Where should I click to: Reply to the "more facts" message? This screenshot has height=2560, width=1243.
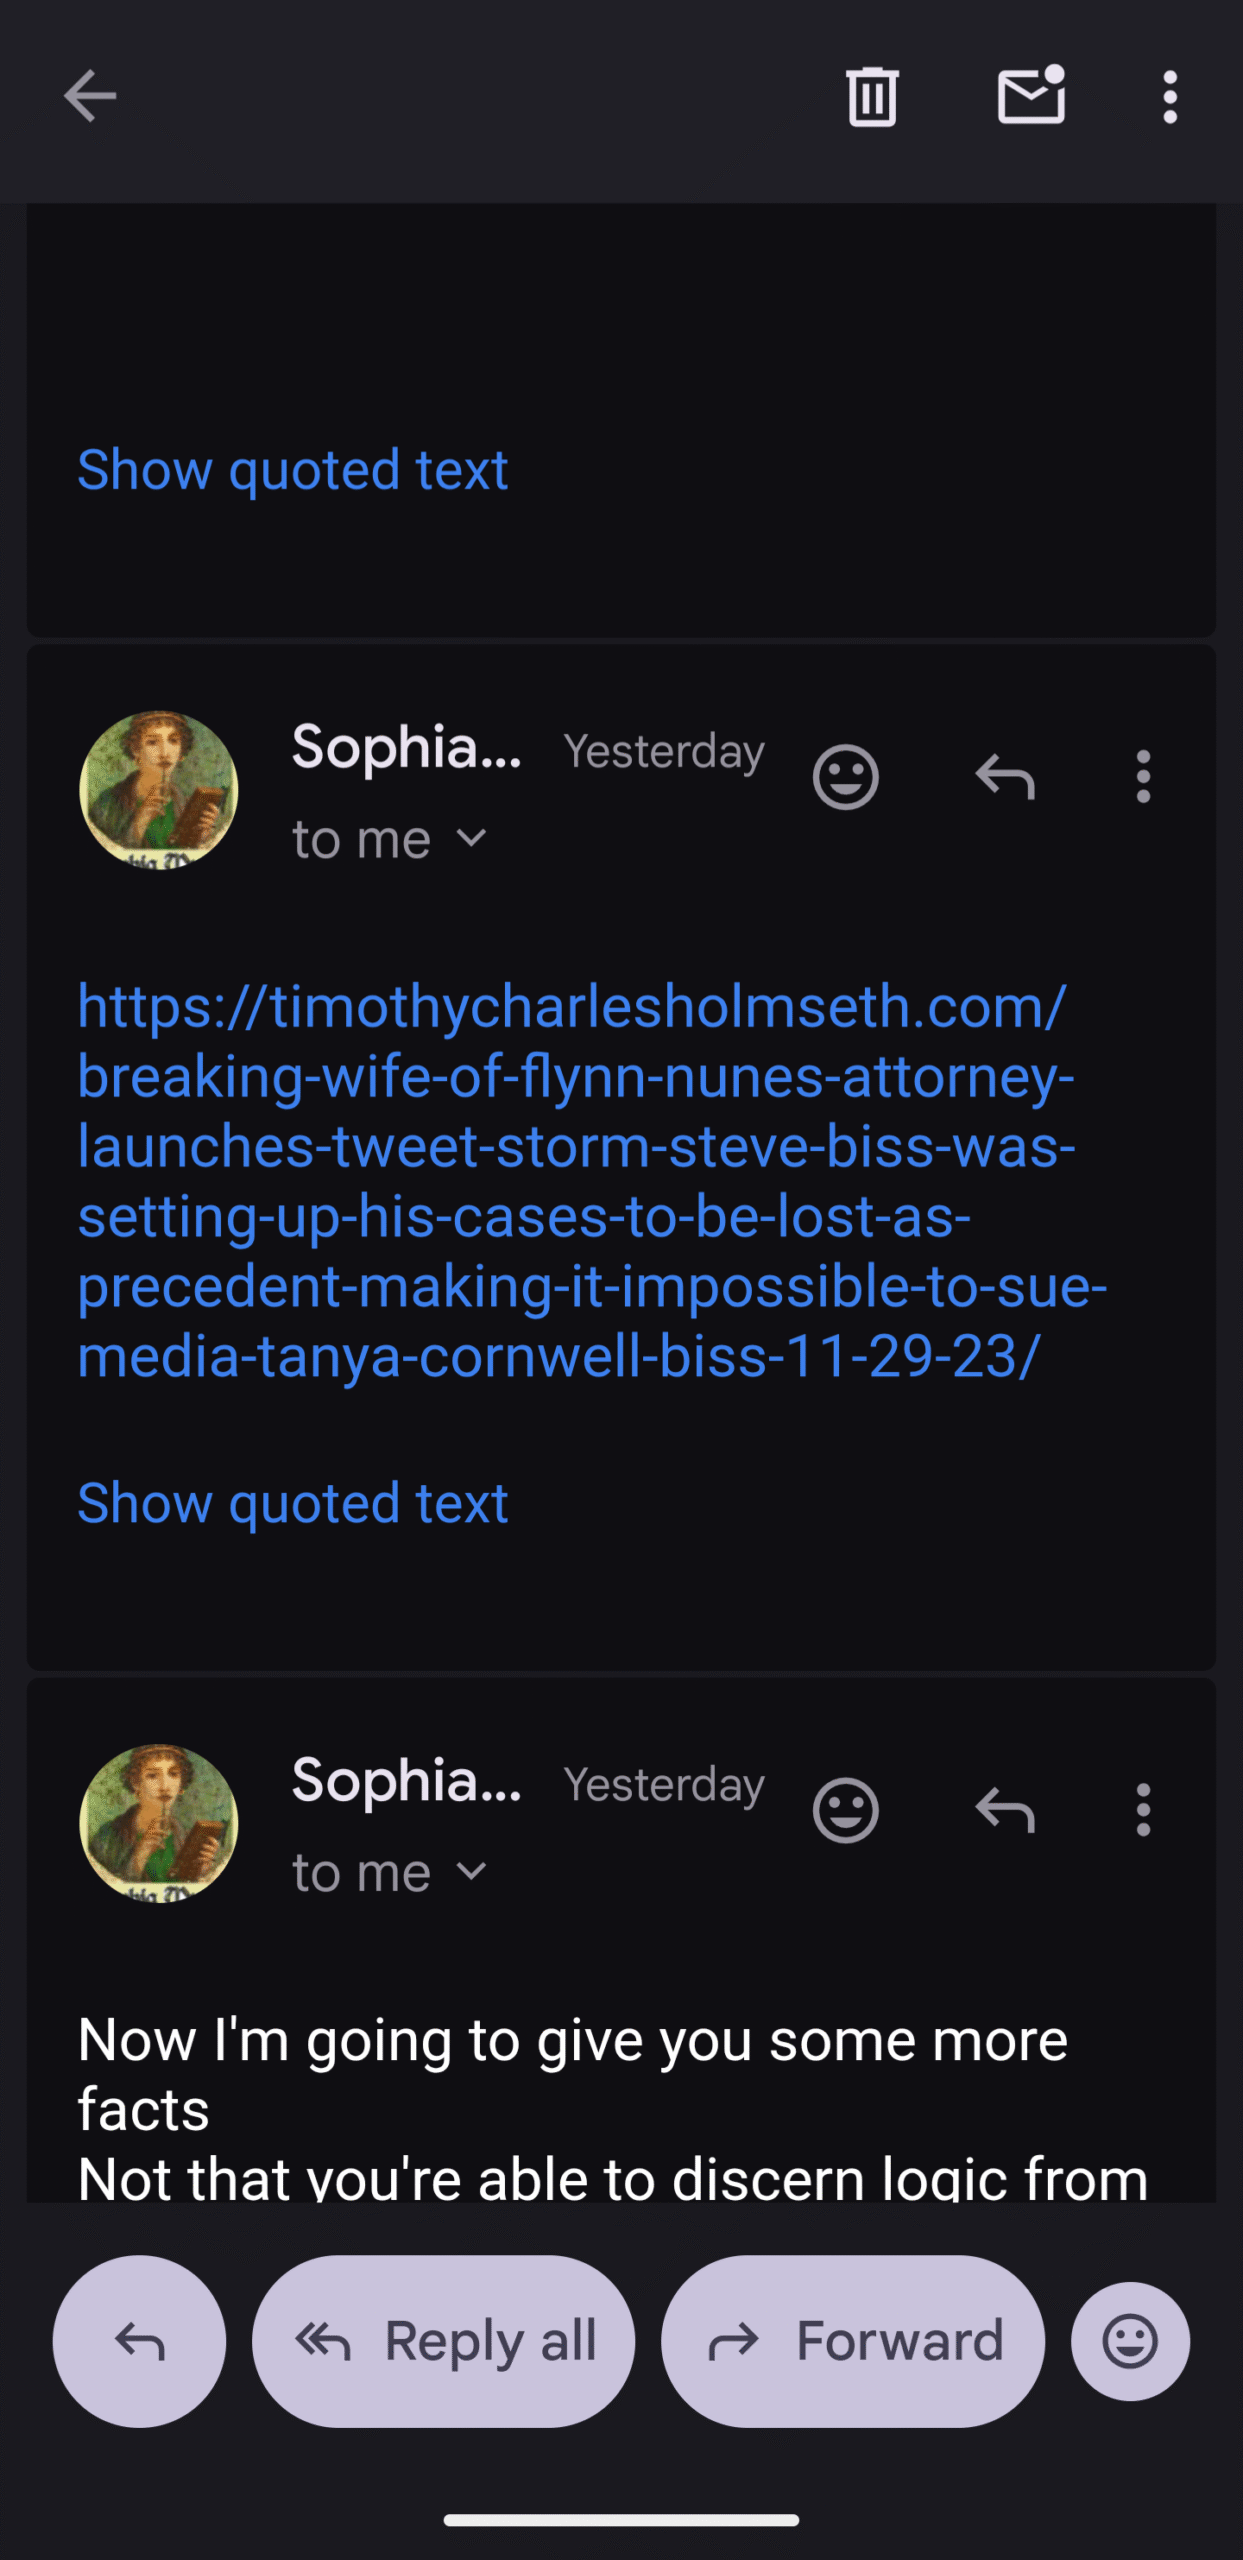tap(1005, 1810)
